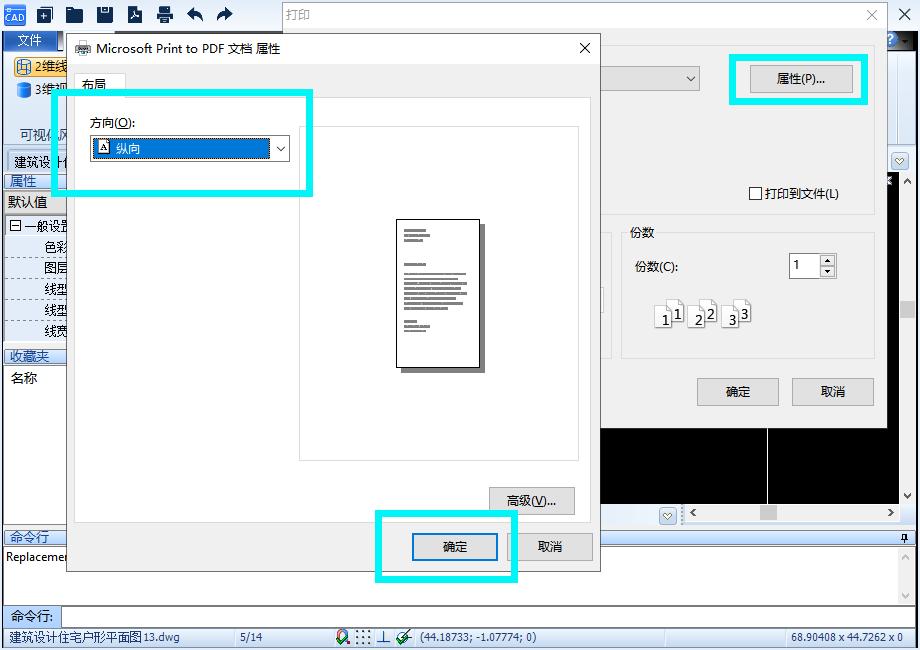Click the printer icon in the properties dialog title
920x650 pixels.
pos(83,49)
